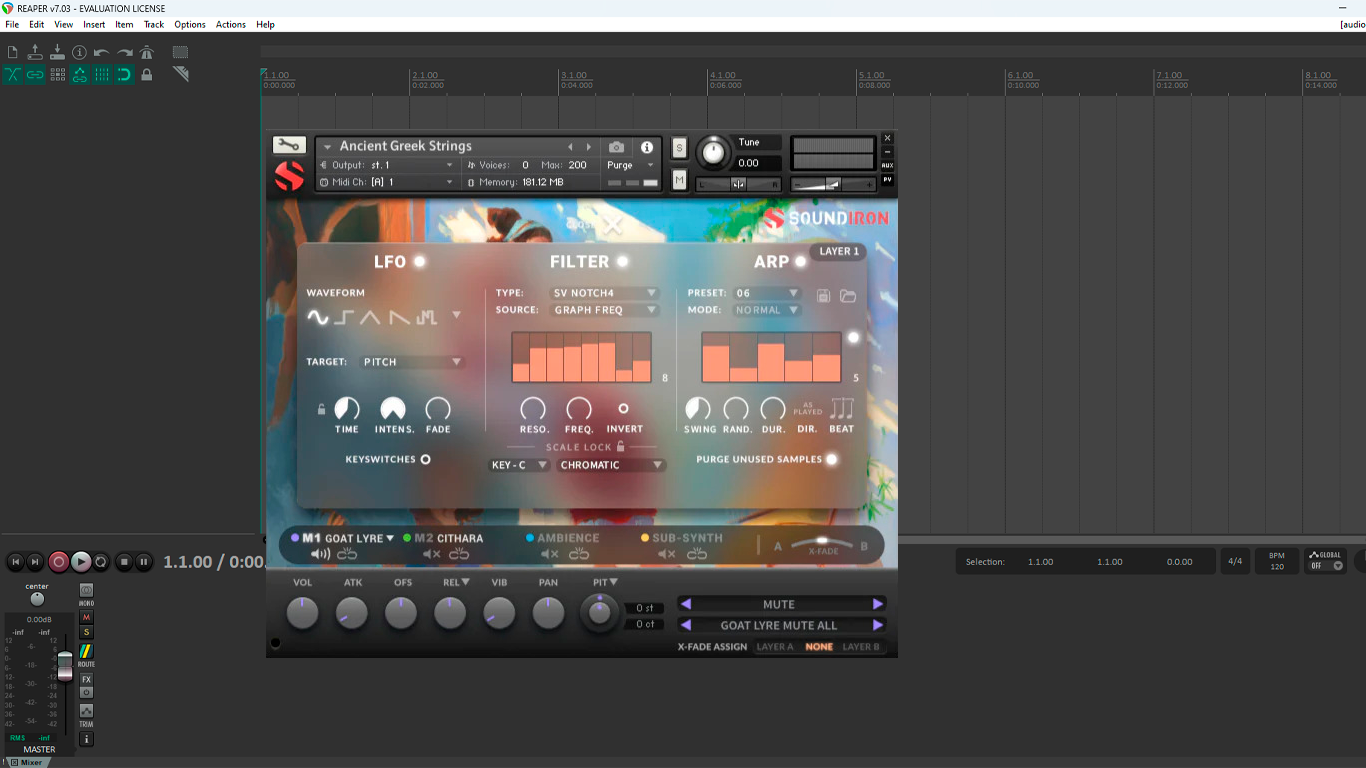Click the LFO TIME knob
The height and width of the screenshot is (768, 1366).
[347, 408]
